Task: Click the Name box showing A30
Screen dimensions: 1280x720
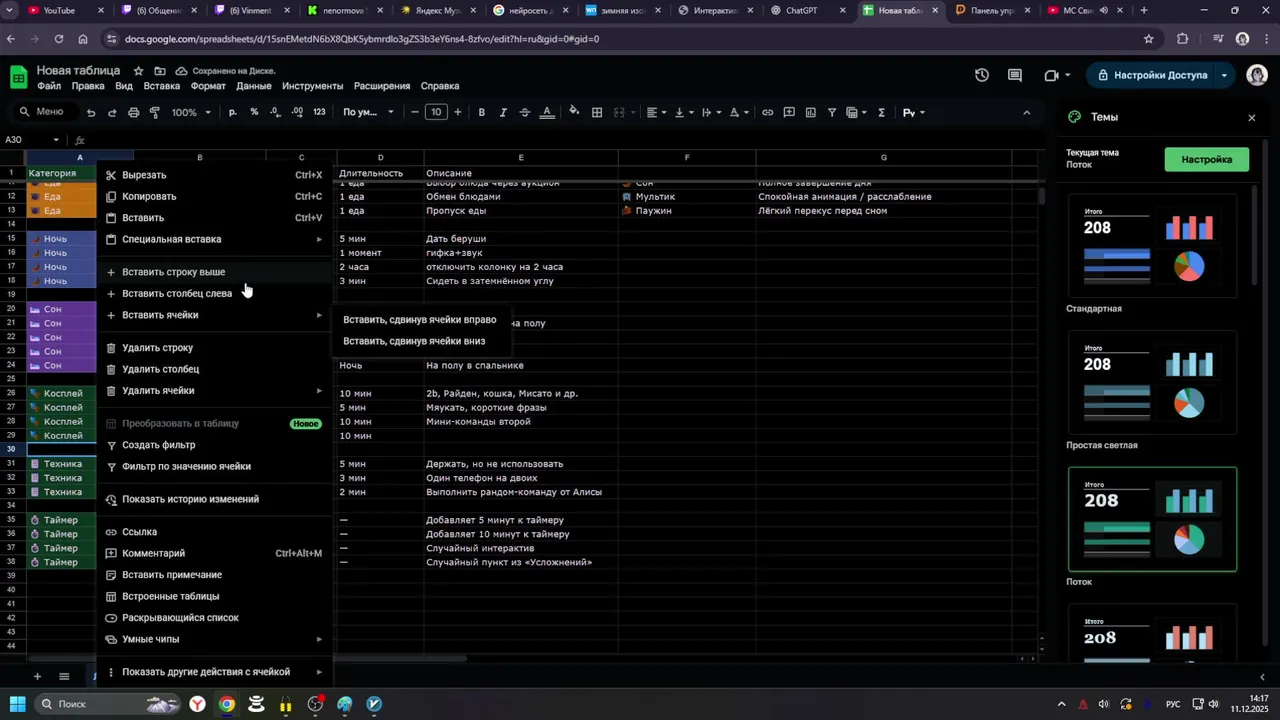Action: (32, 140)
